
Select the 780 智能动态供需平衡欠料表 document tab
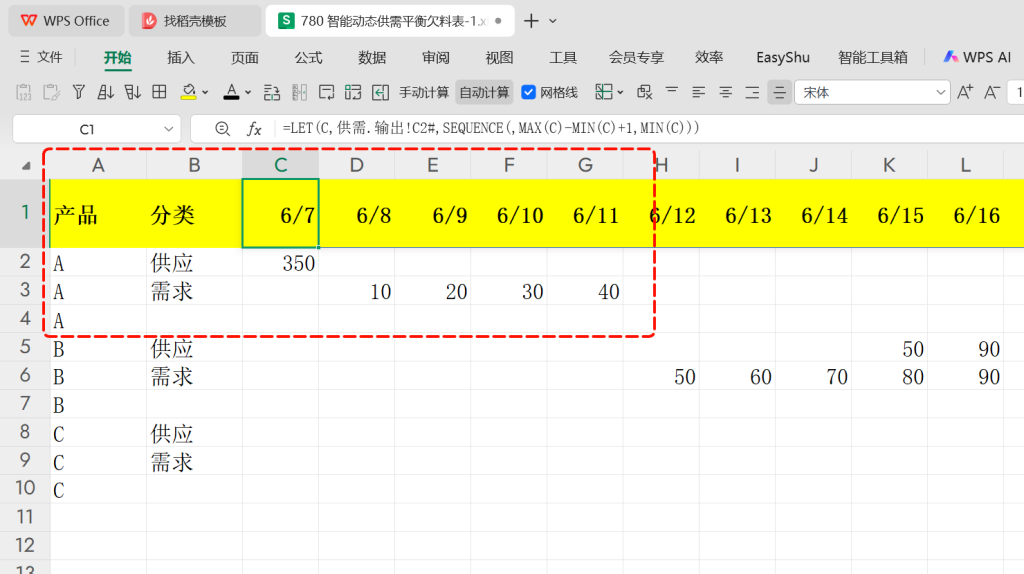pos(391,21)
